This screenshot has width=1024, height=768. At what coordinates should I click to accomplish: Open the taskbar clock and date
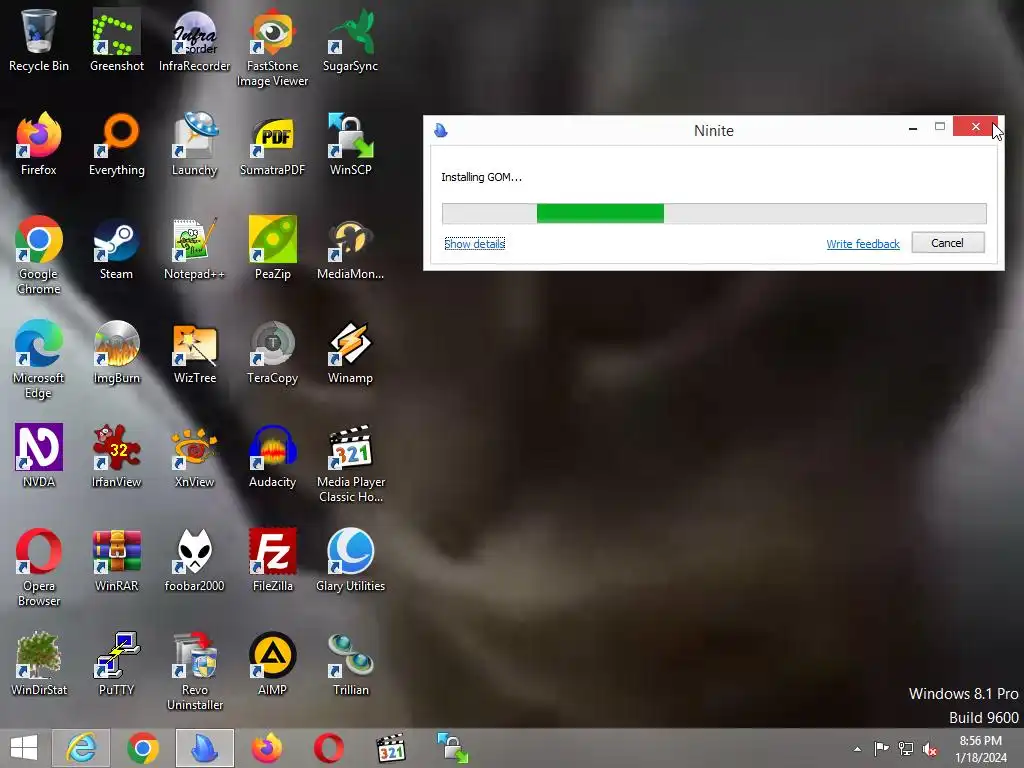(x=980, y=749)
